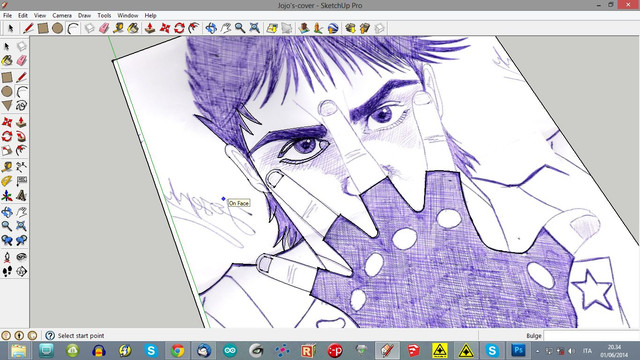Activate the Freehand drawing tool
Viewport: 640px width, 360px height.
[x=21, y=106]
